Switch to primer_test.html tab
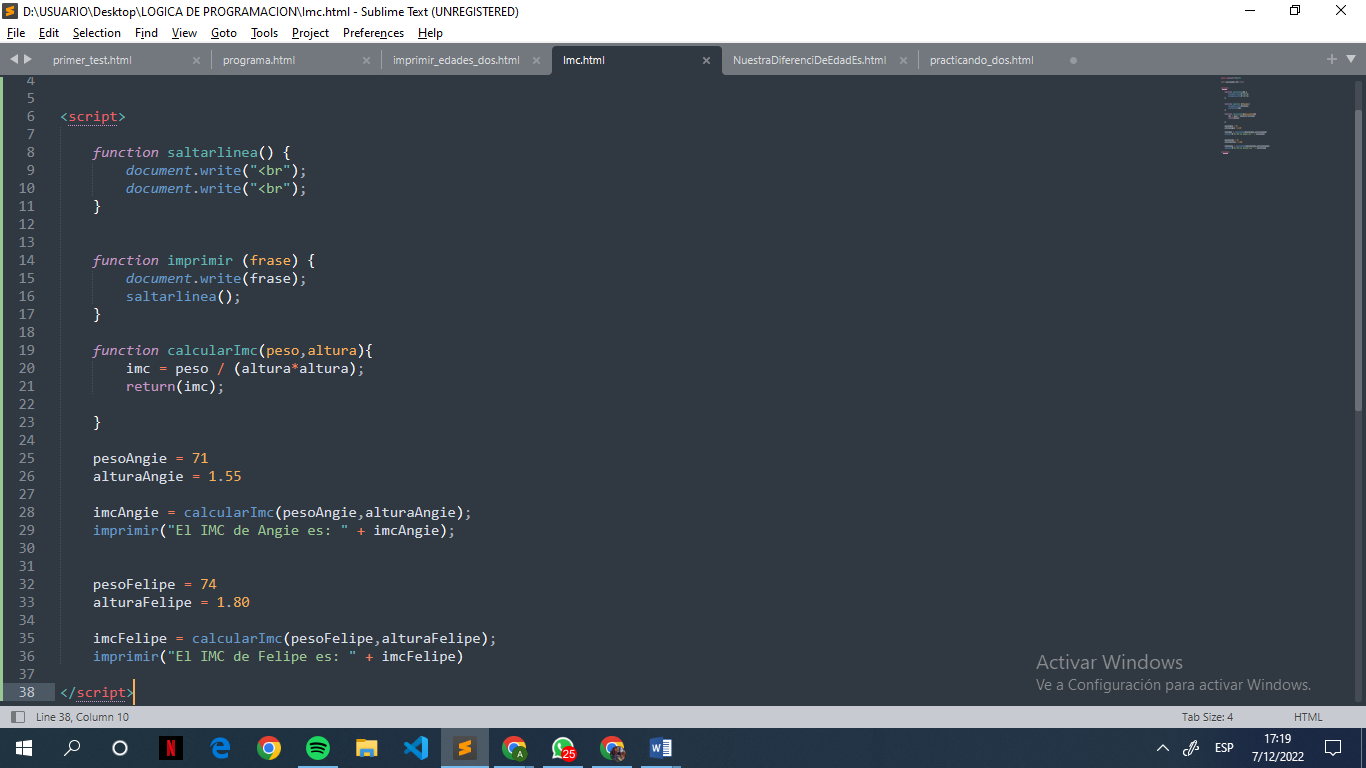1366x768 pixels. click(x=92, y=60)
